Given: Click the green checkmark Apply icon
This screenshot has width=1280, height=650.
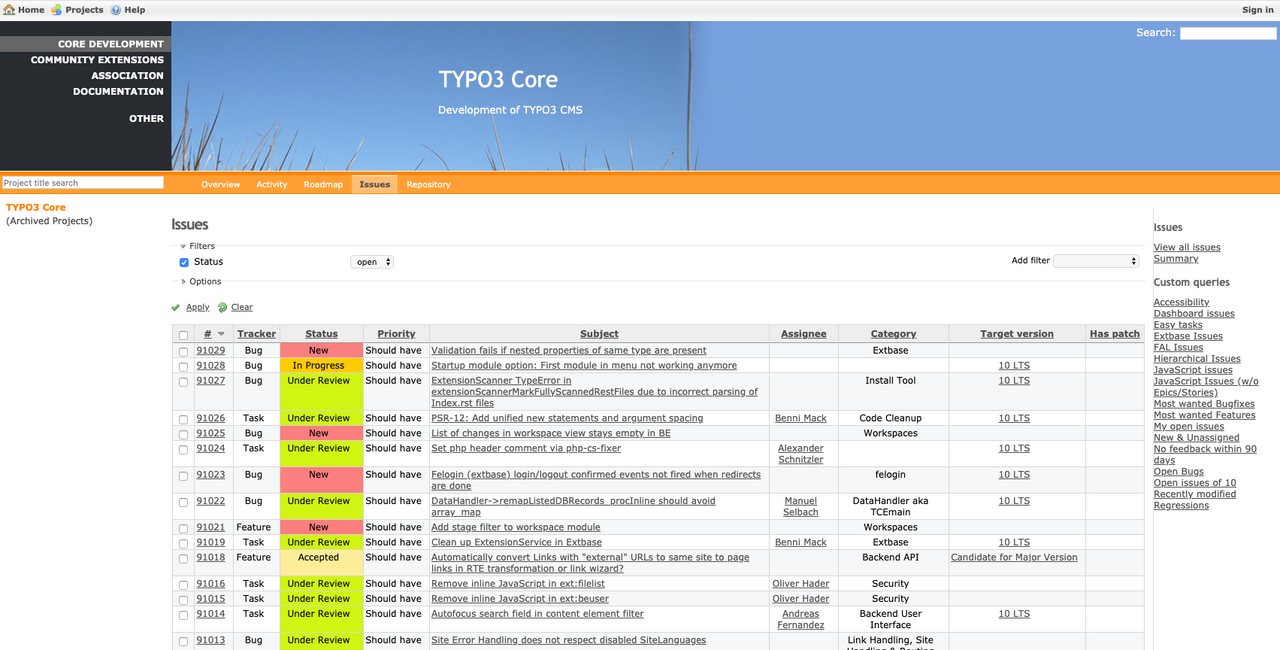Looking at the screenshot, I should tap(176, 308).
